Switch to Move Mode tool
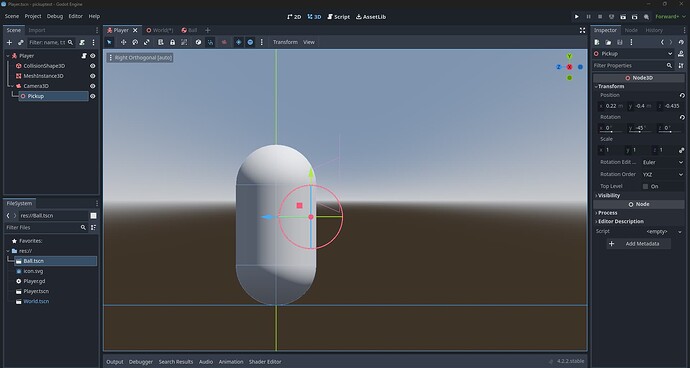The width and height of the screenshot is (690, 368). coord(123,42)
